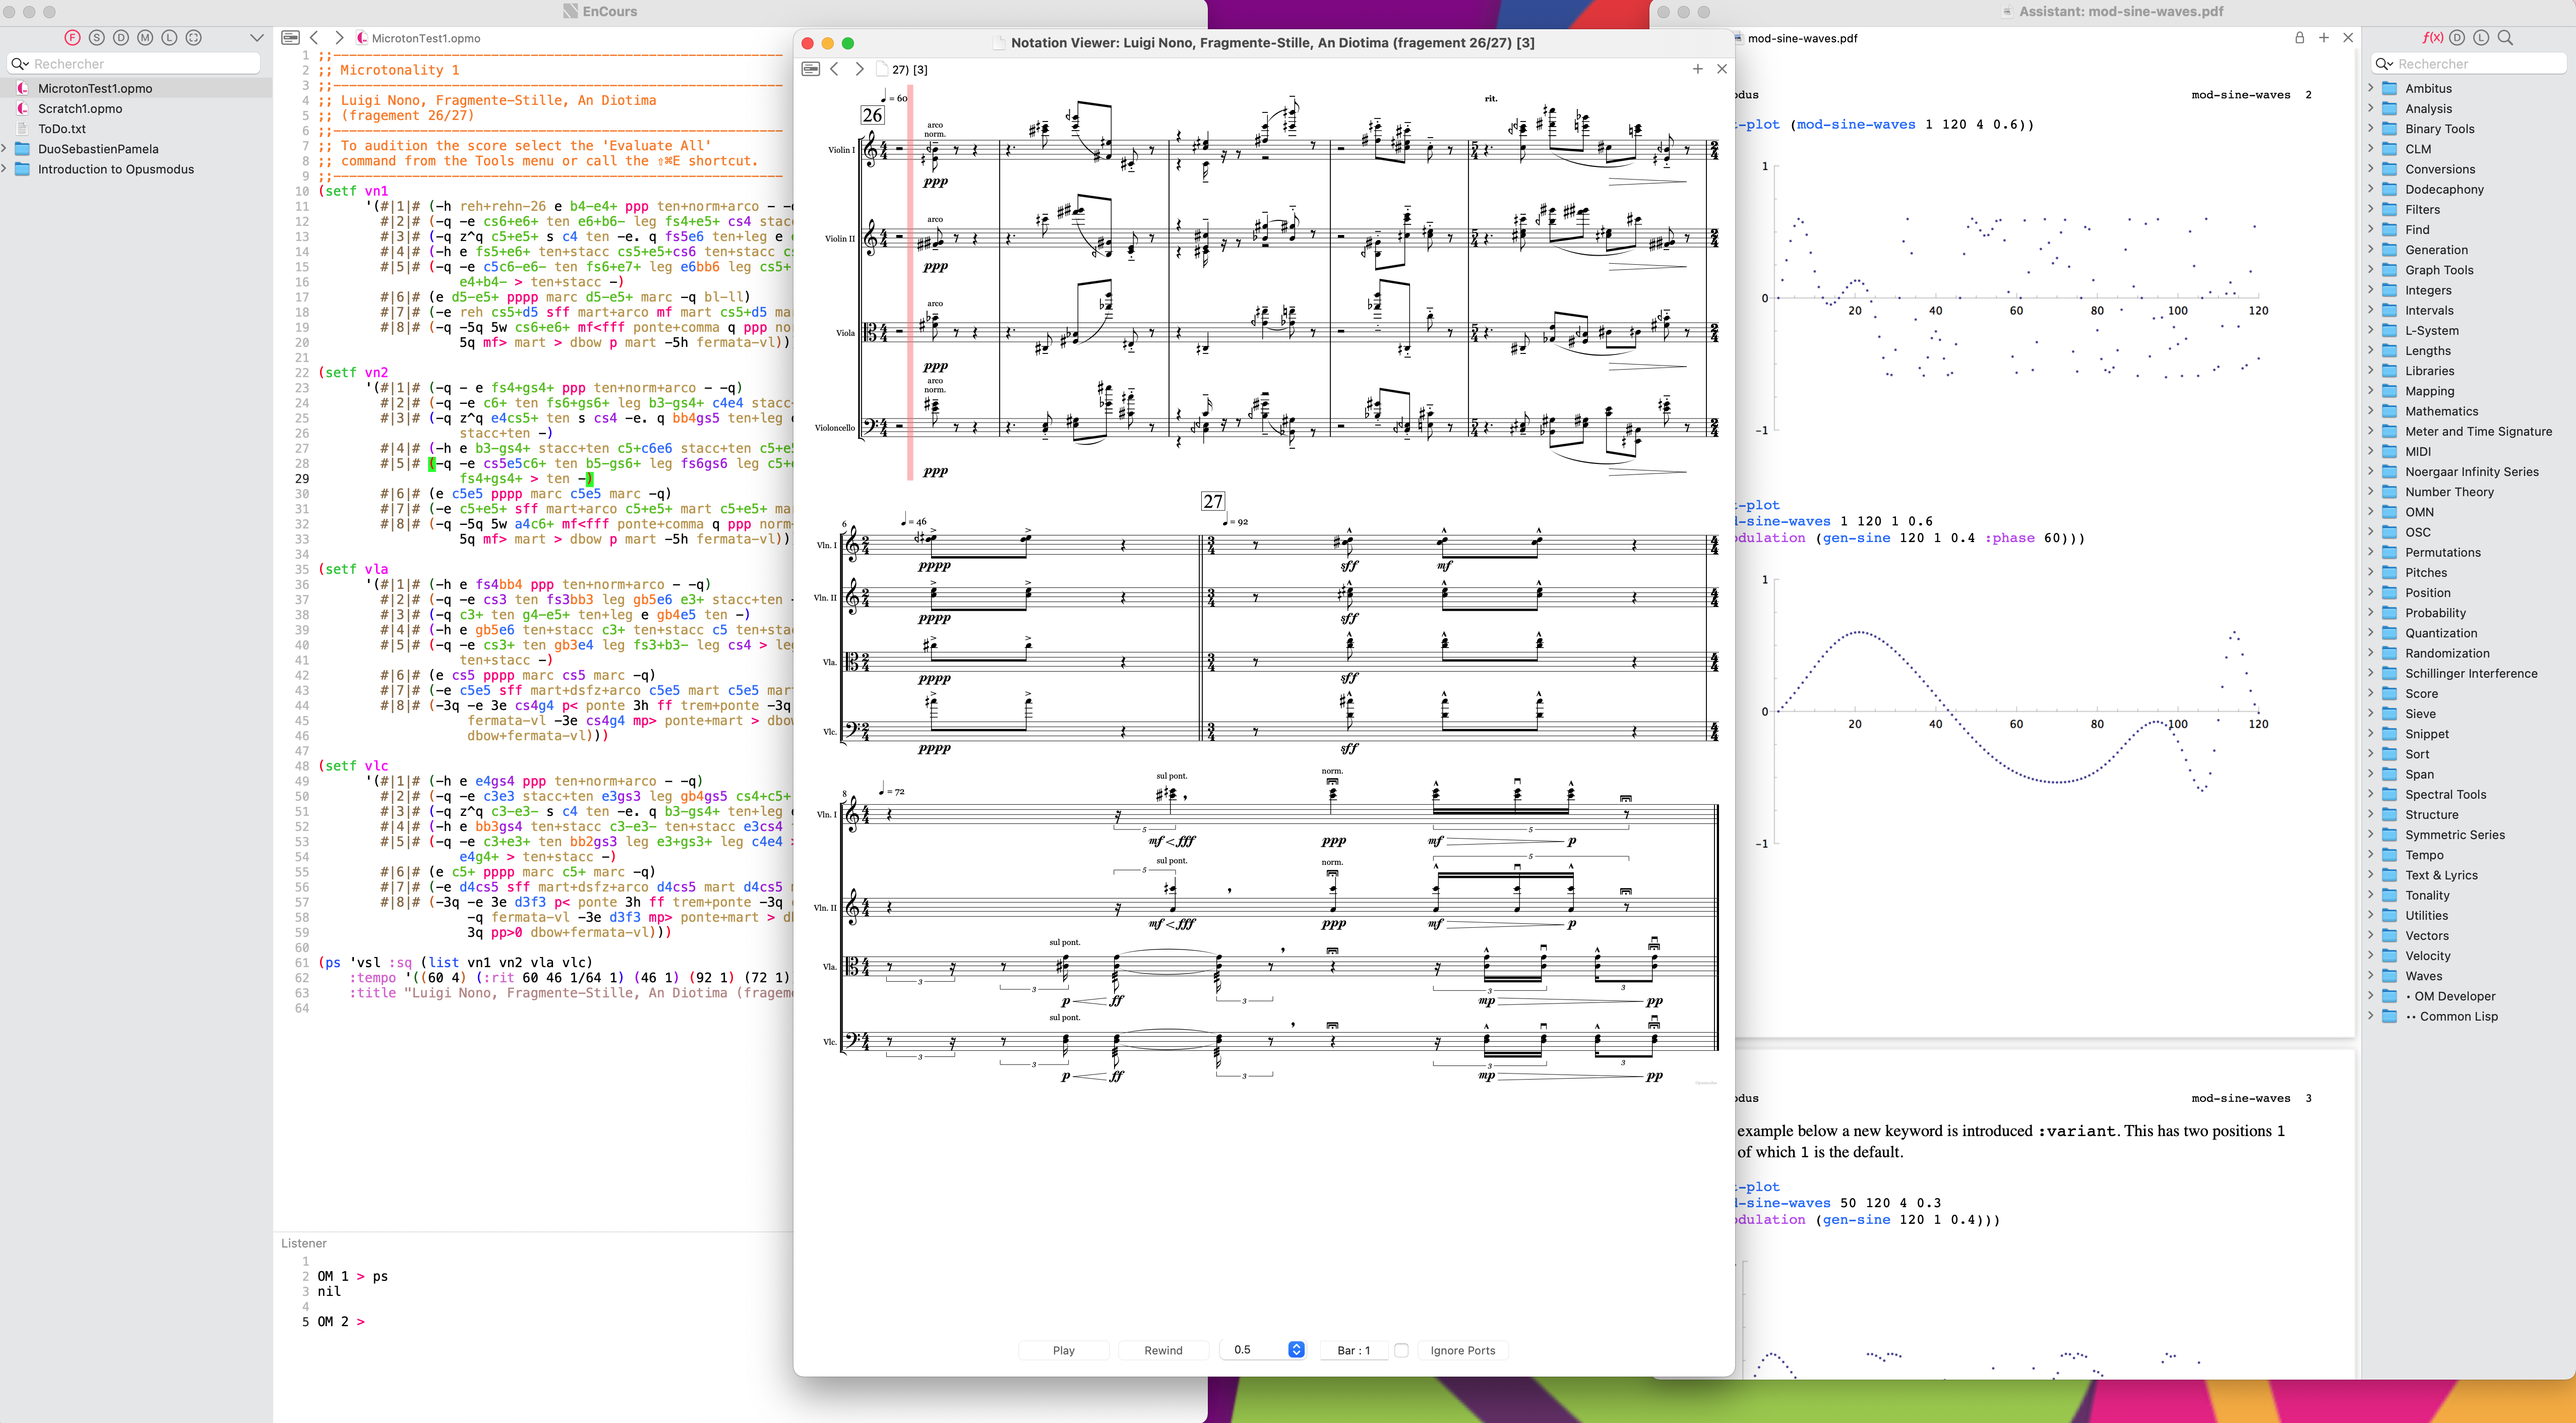Select the f(x) functions icon

[2432, 38]
